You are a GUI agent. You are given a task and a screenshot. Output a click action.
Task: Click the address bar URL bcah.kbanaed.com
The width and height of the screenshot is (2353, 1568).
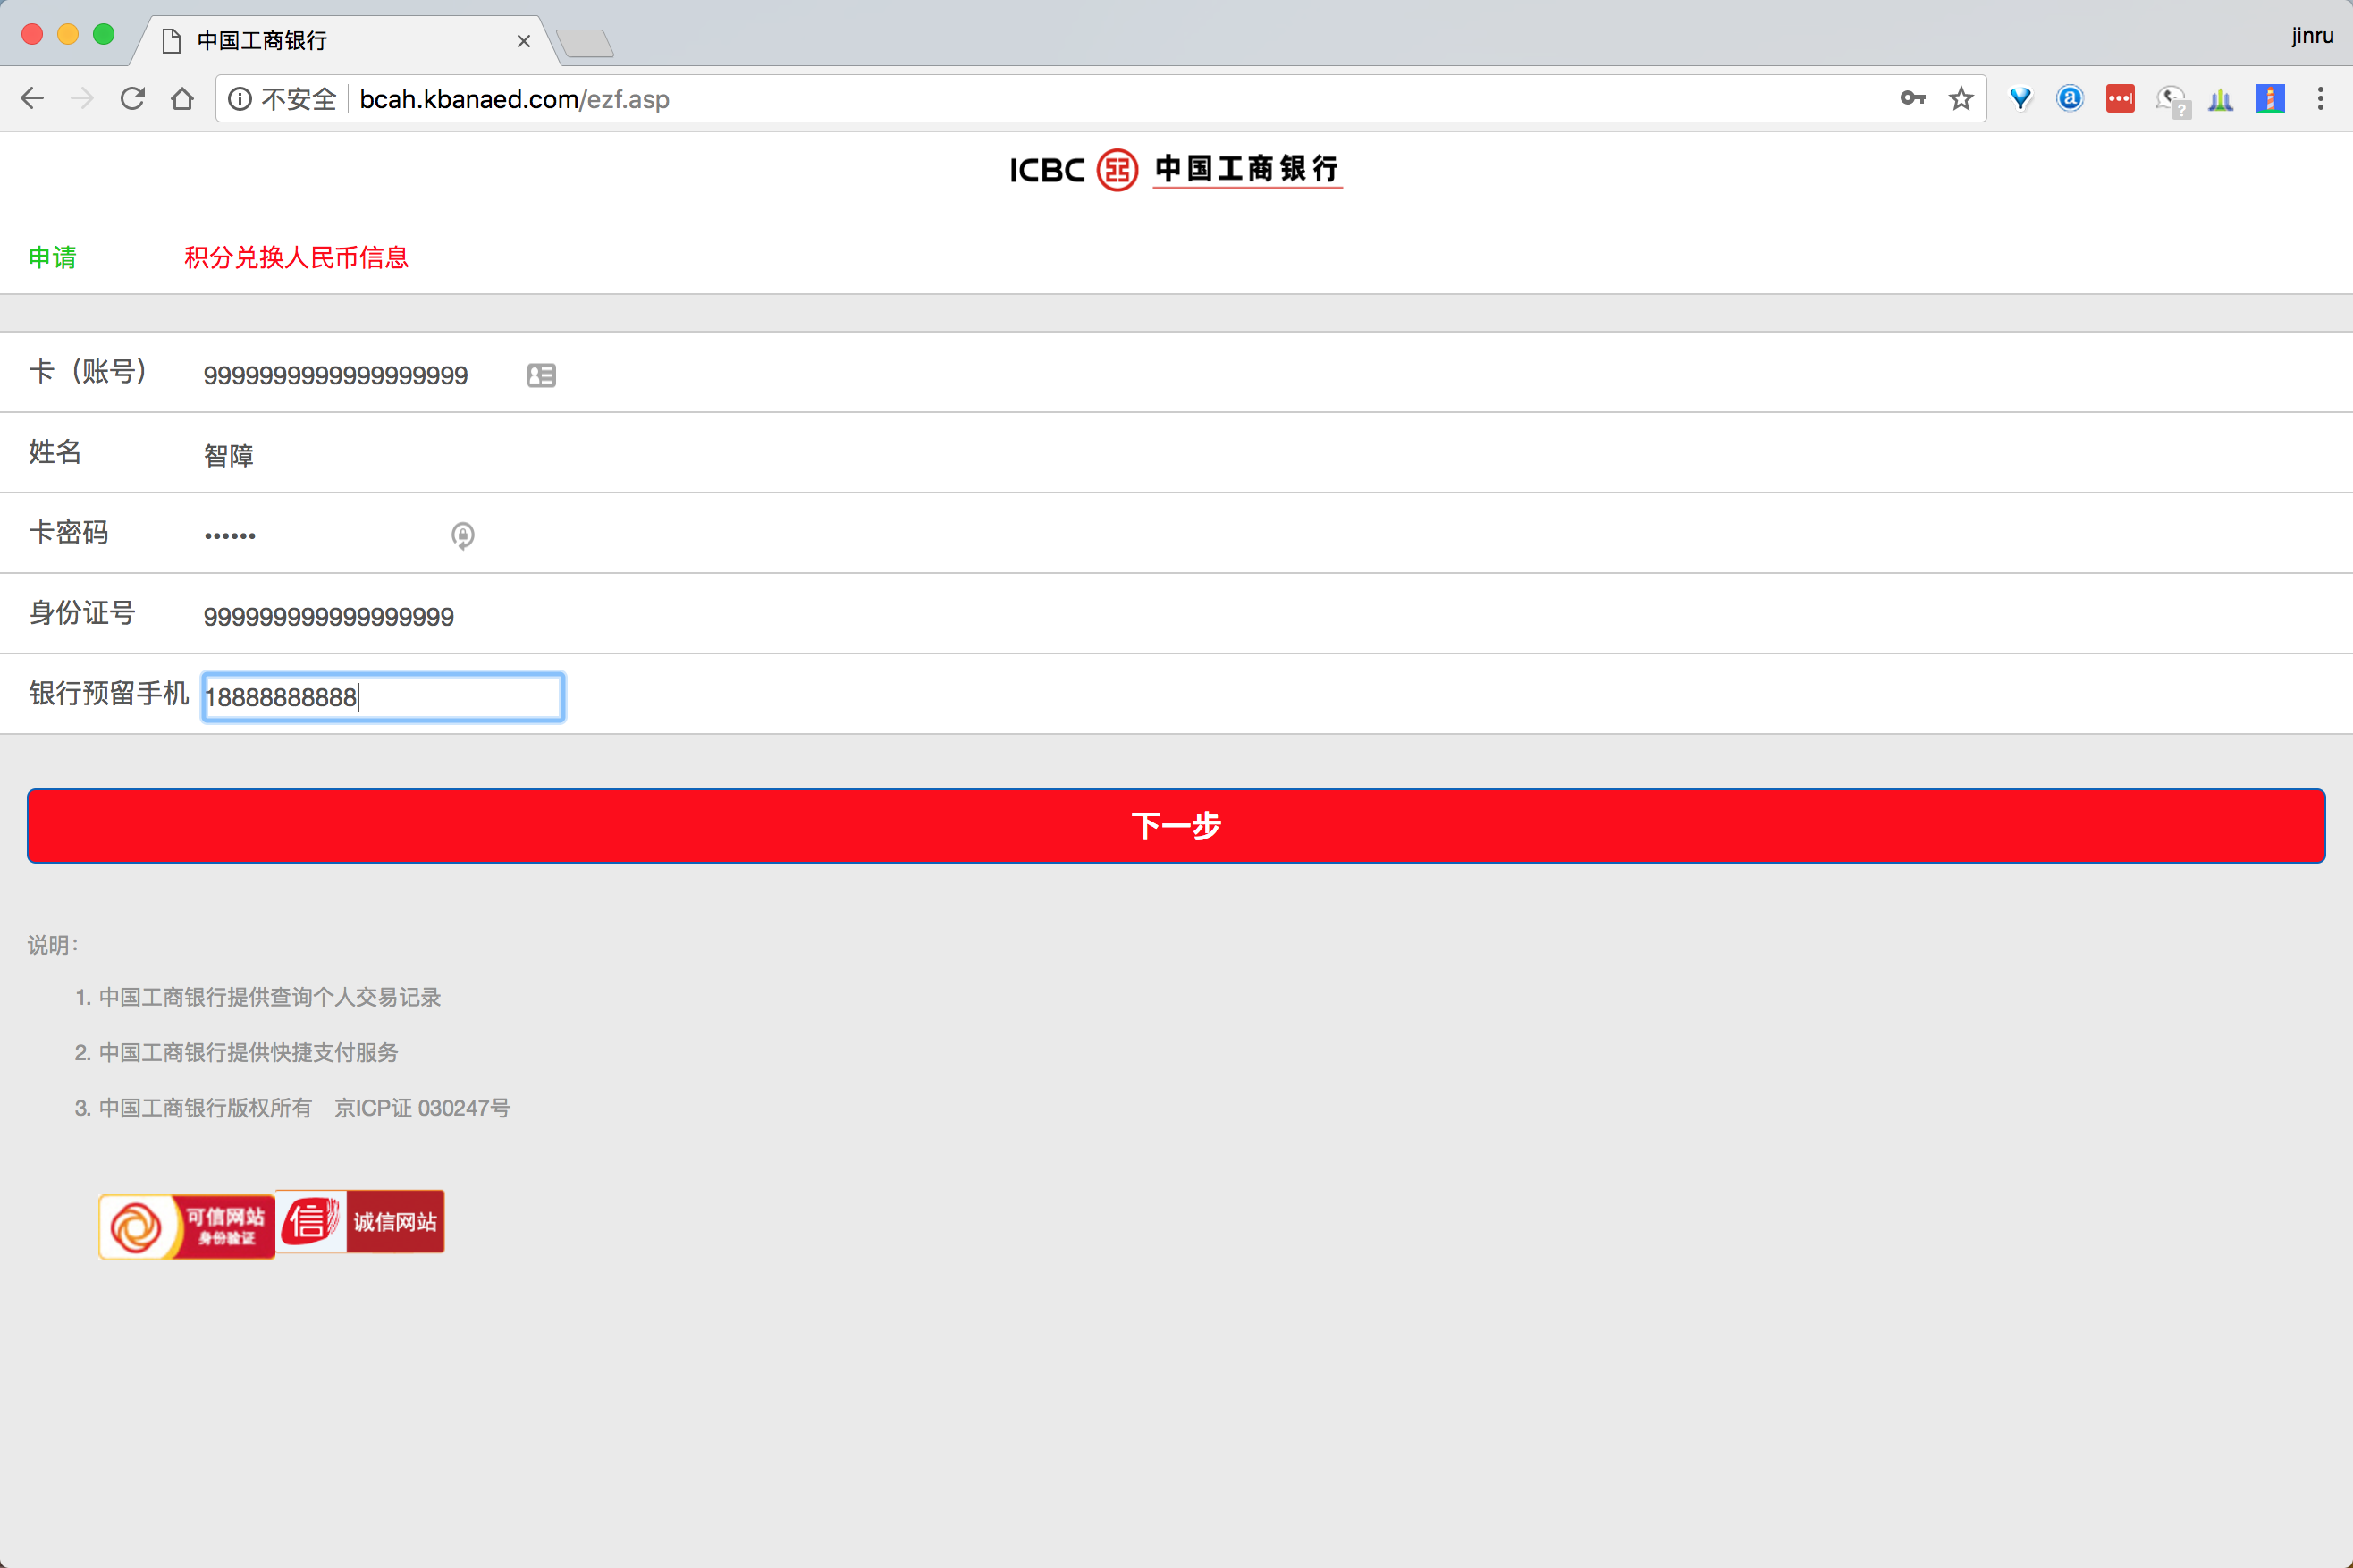point(514,99)
